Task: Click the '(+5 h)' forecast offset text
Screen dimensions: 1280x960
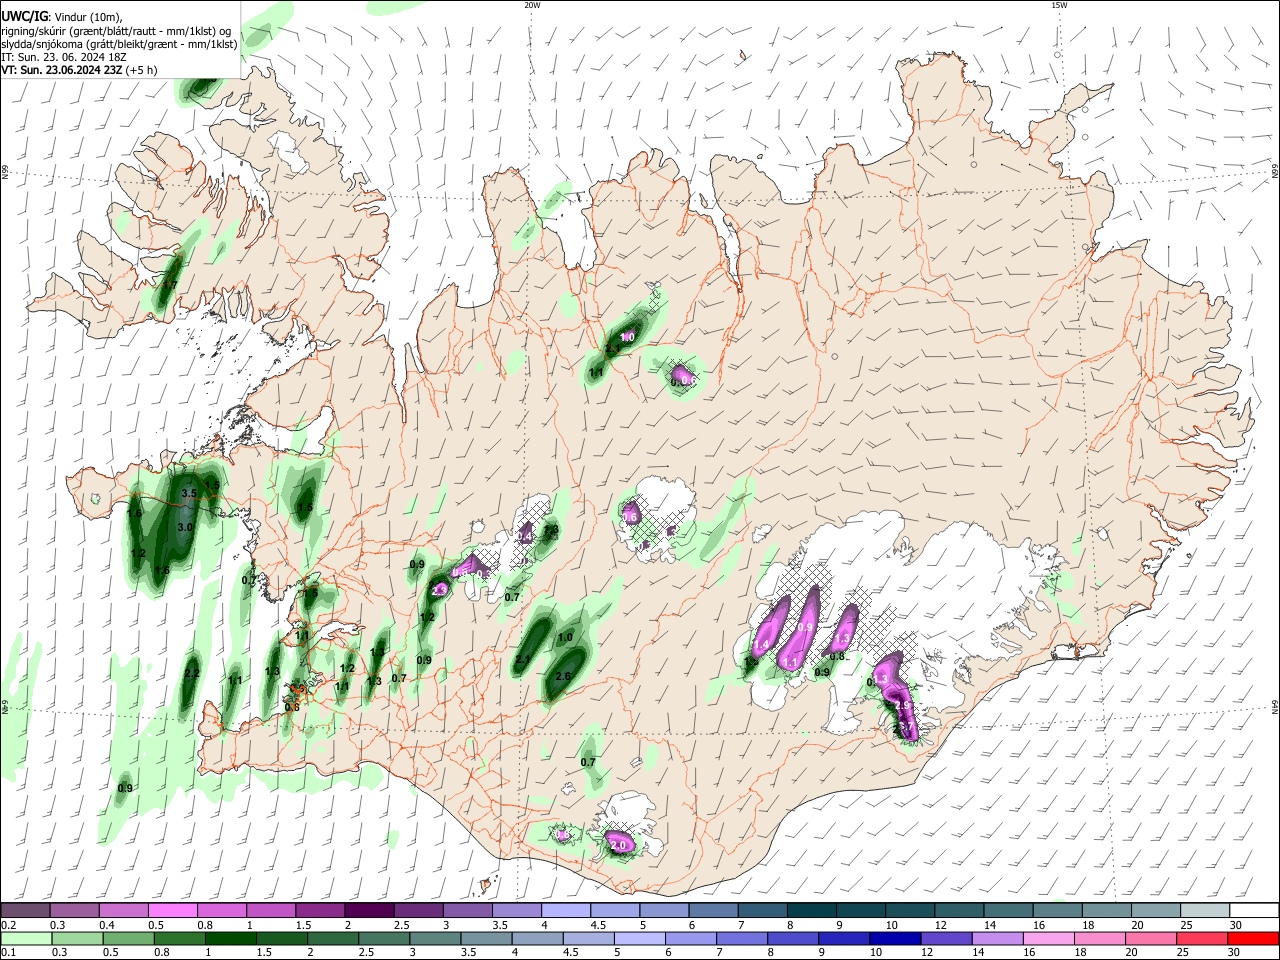Action: pos(141,71)
